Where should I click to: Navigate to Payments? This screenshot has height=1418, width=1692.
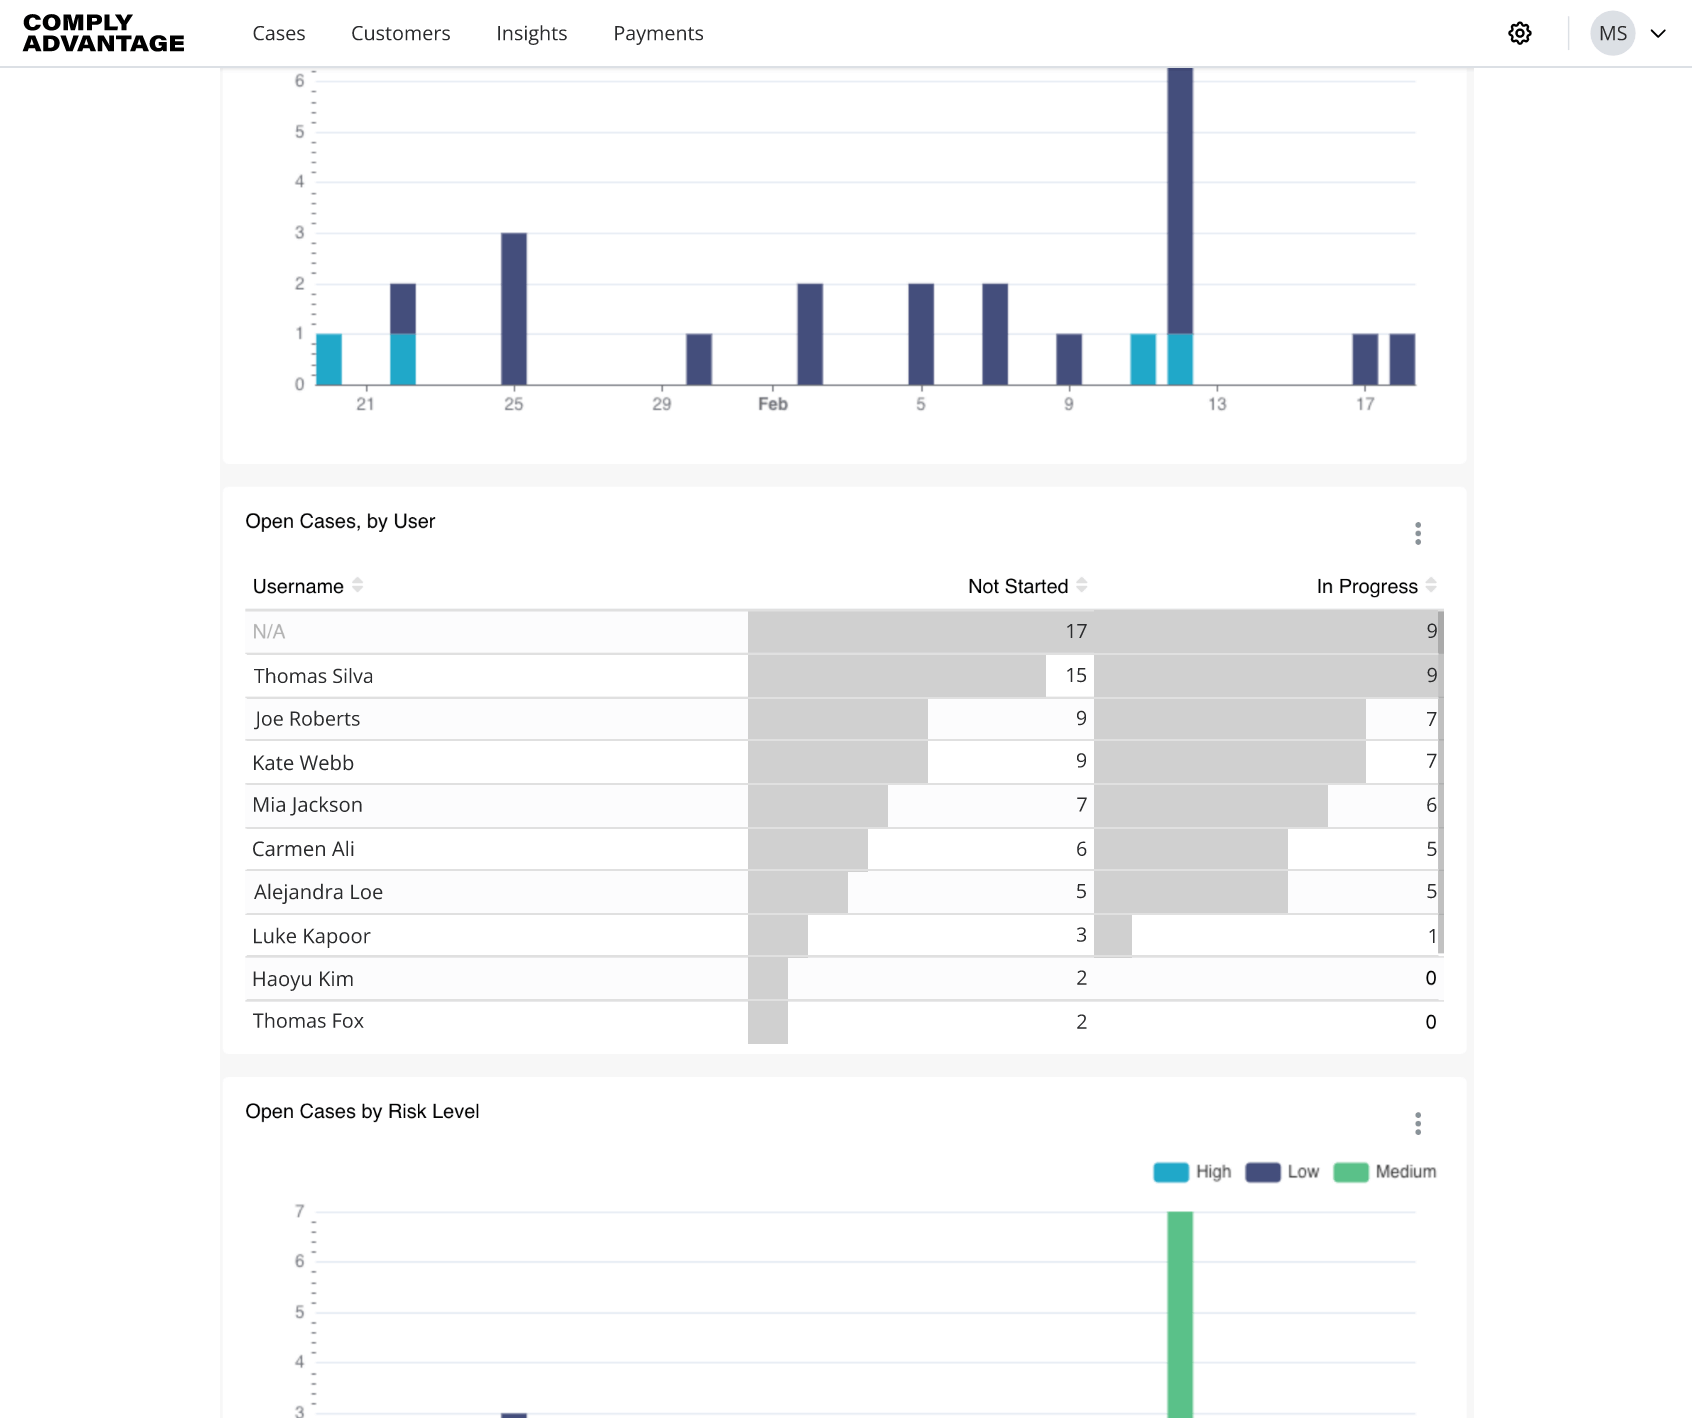click(x=658, y=33)
